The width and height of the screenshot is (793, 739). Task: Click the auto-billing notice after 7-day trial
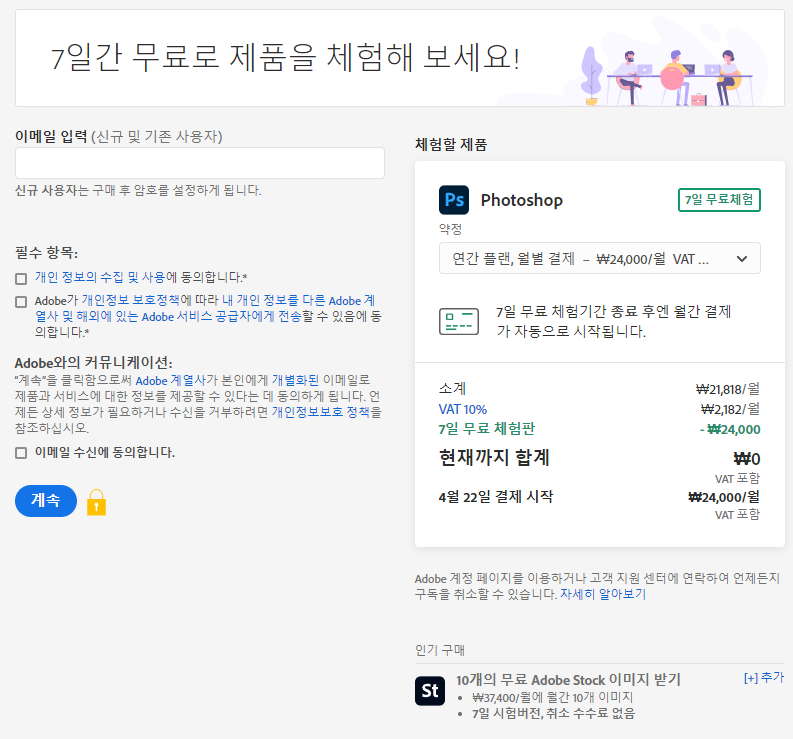pyautogui.click(x=613, y=321)
